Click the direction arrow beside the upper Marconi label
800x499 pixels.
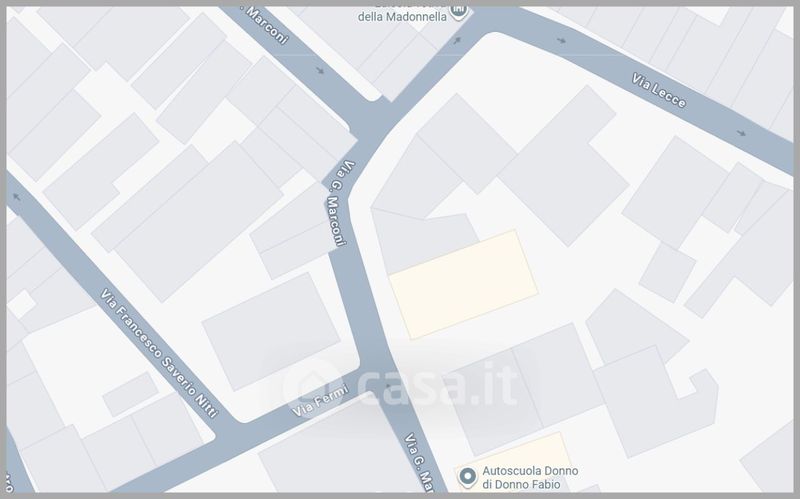coord(320,70)
